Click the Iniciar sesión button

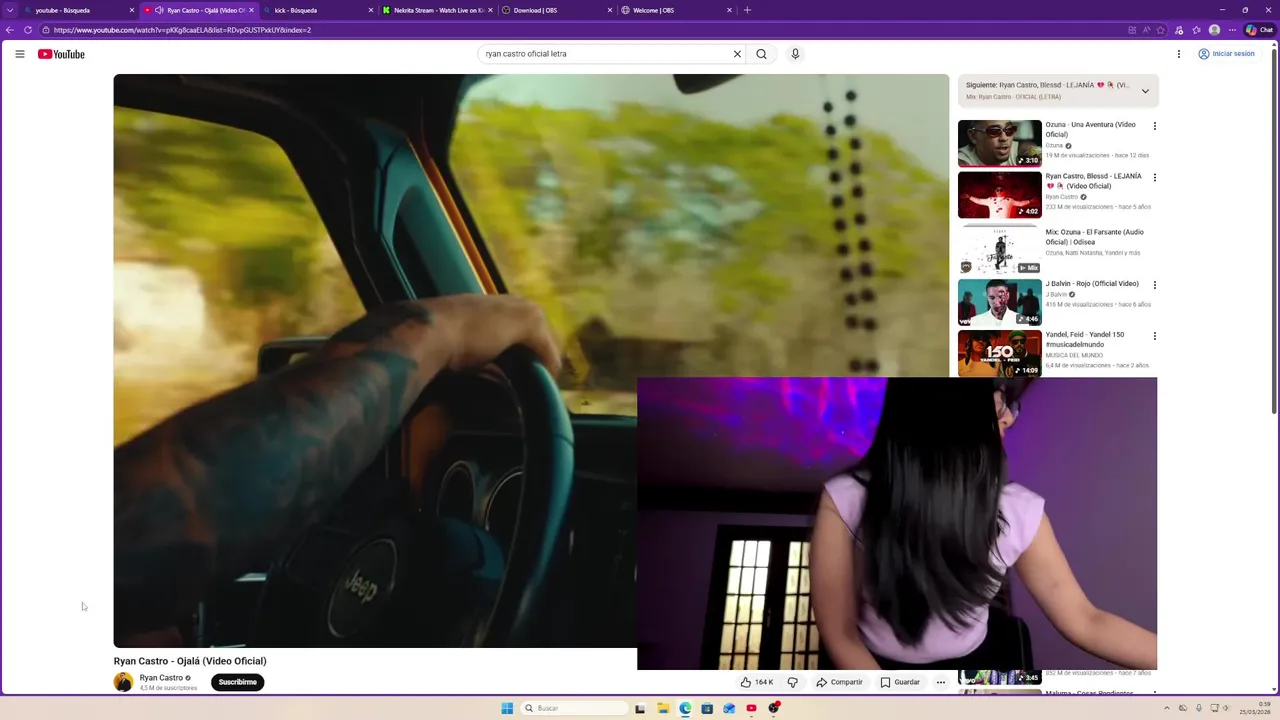[x=1226, y=54]
